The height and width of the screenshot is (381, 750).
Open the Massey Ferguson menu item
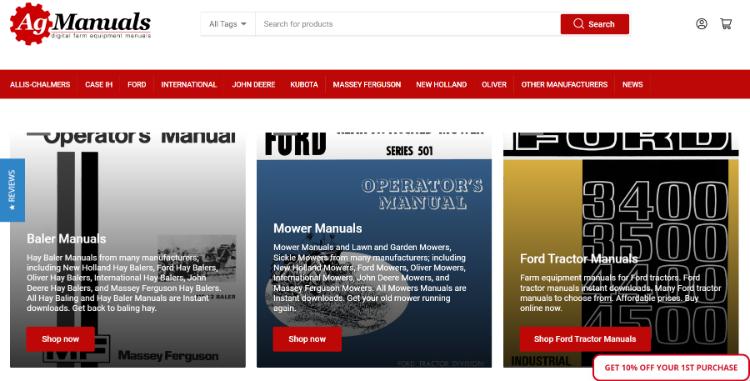(367, 85)
